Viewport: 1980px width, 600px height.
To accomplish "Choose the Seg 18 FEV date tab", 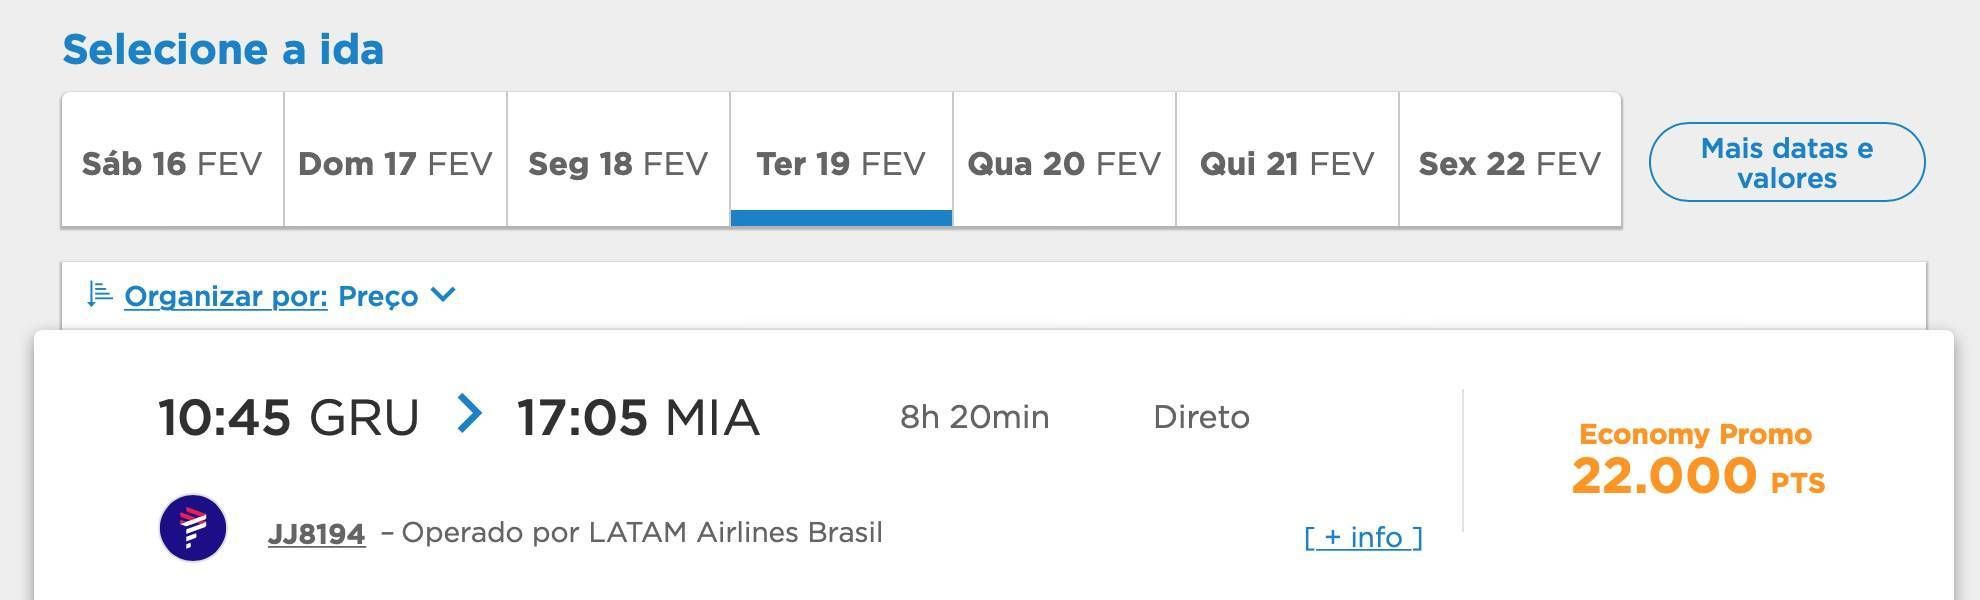I will point(618,160).
